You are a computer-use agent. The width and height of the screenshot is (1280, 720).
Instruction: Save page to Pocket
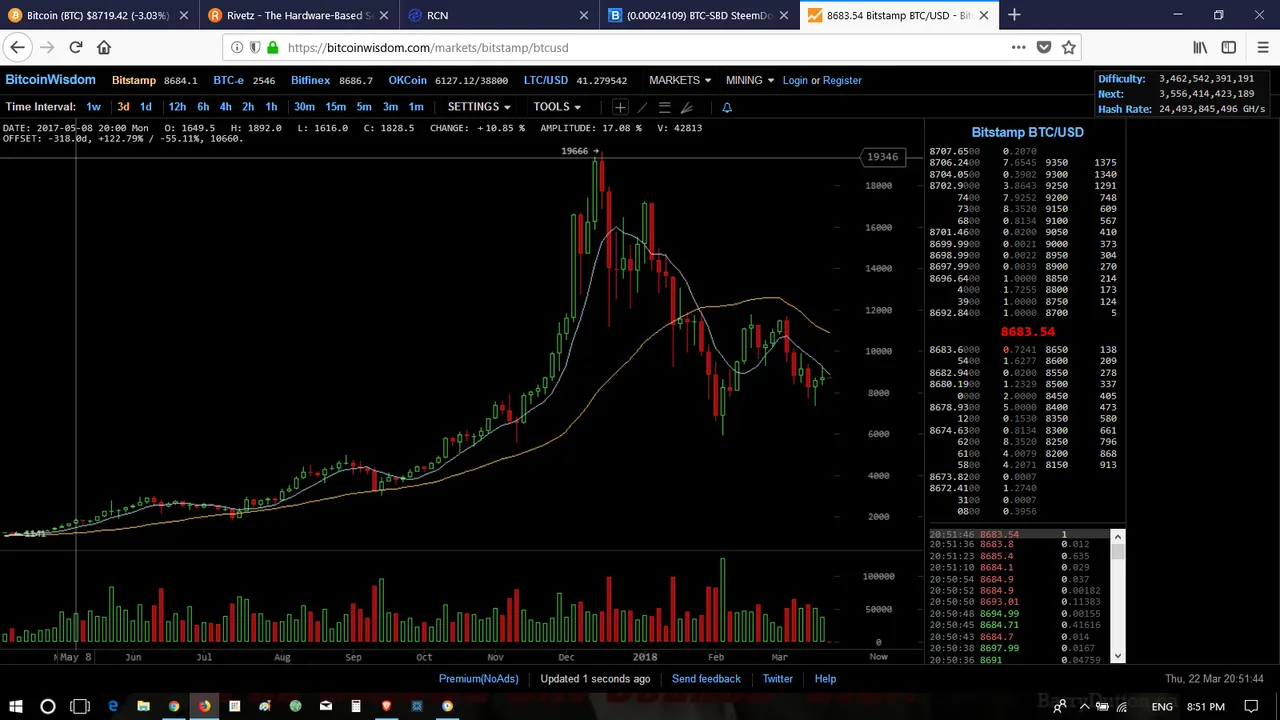pos(1044,47)
